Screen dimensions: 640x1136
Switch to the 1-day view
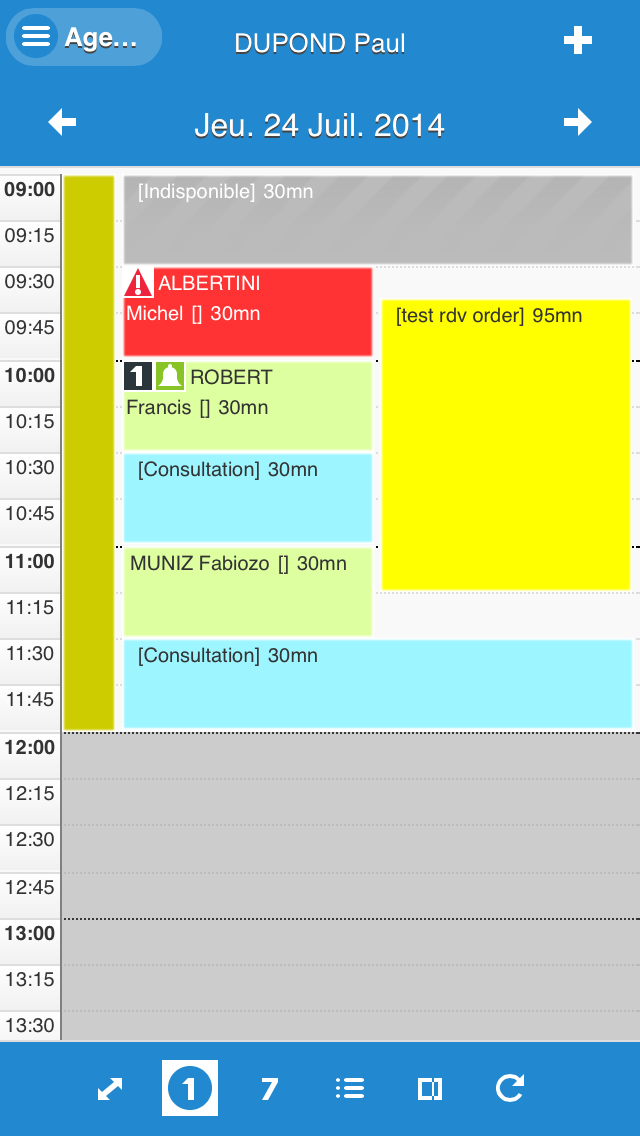coord(190,1089)
